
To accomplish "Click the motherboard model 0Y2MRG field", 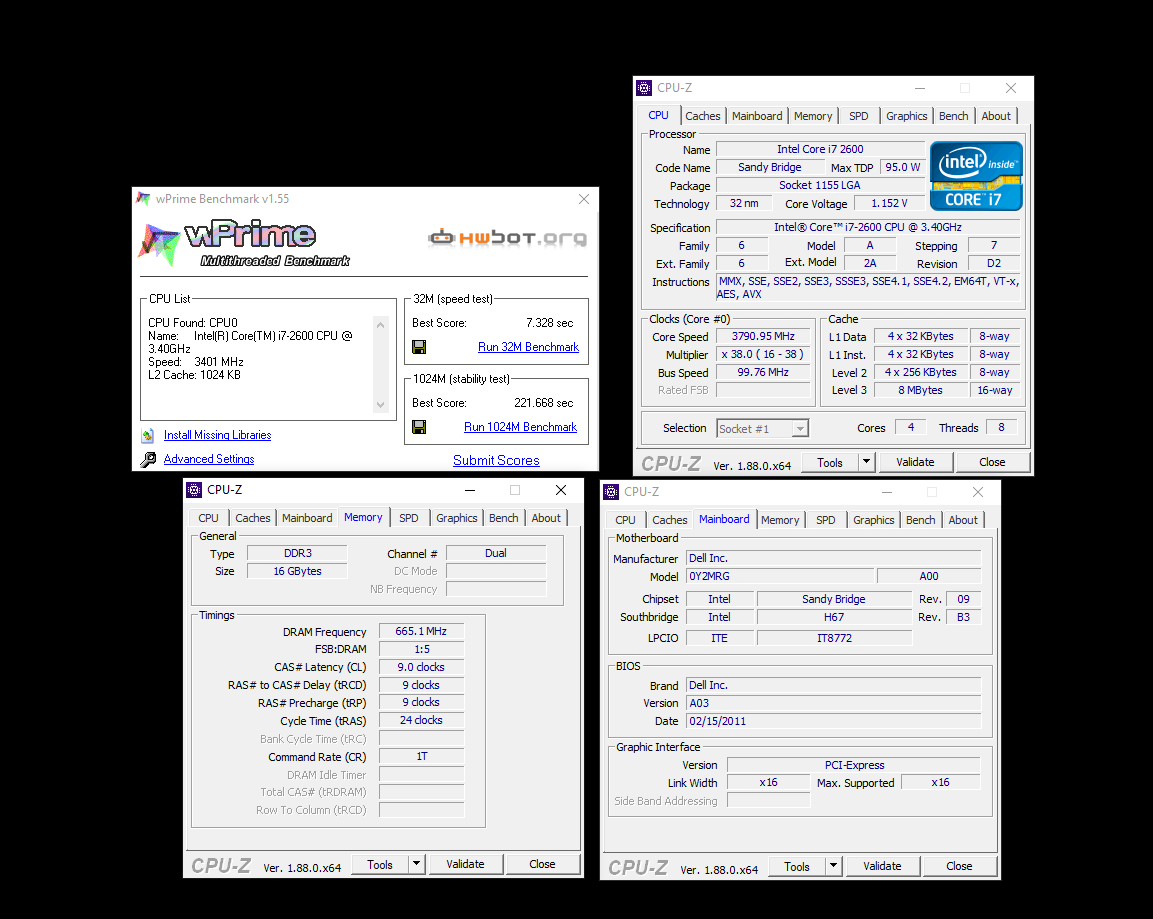I will [x=780, y=576].
